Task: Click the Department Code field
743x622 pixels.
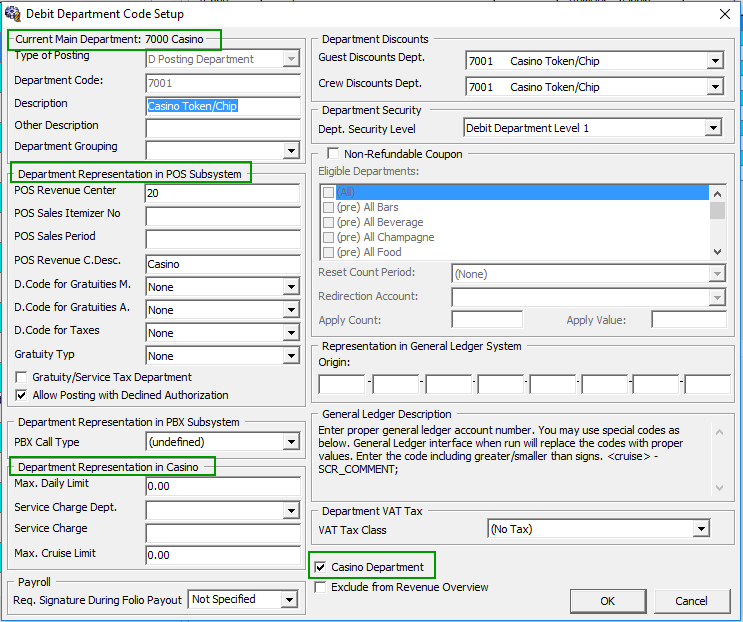Action: (x=223, y=83)
